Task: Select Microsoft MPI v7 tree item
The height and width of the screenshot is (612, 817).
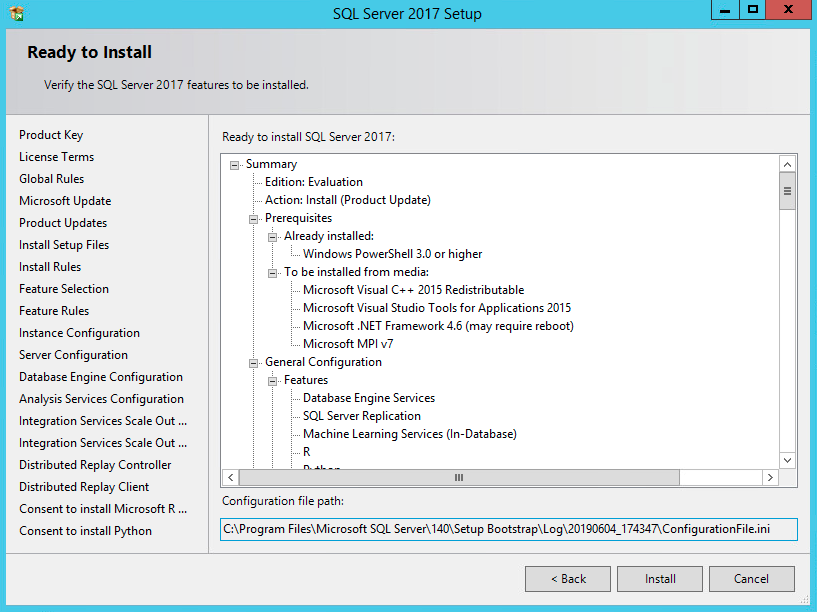Action: point(348,344)
